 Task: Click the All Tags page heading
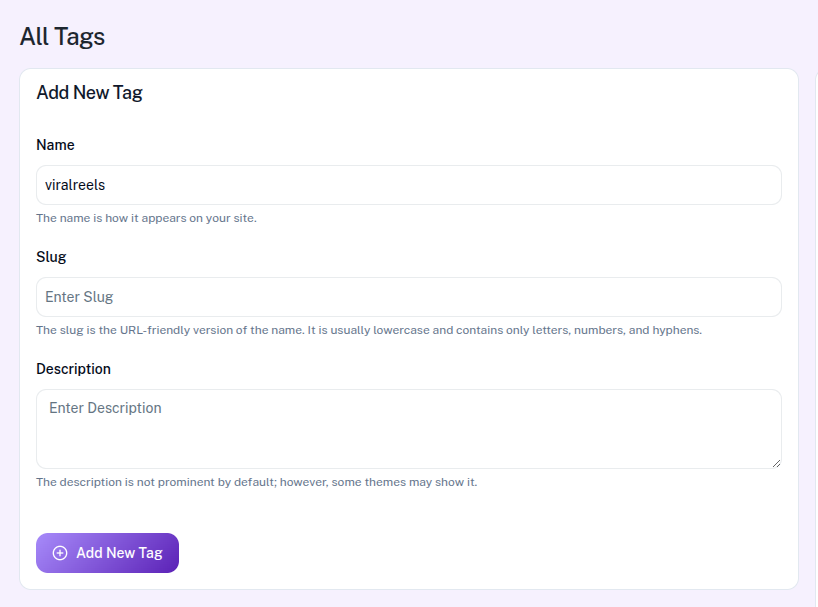pos(62,36)
